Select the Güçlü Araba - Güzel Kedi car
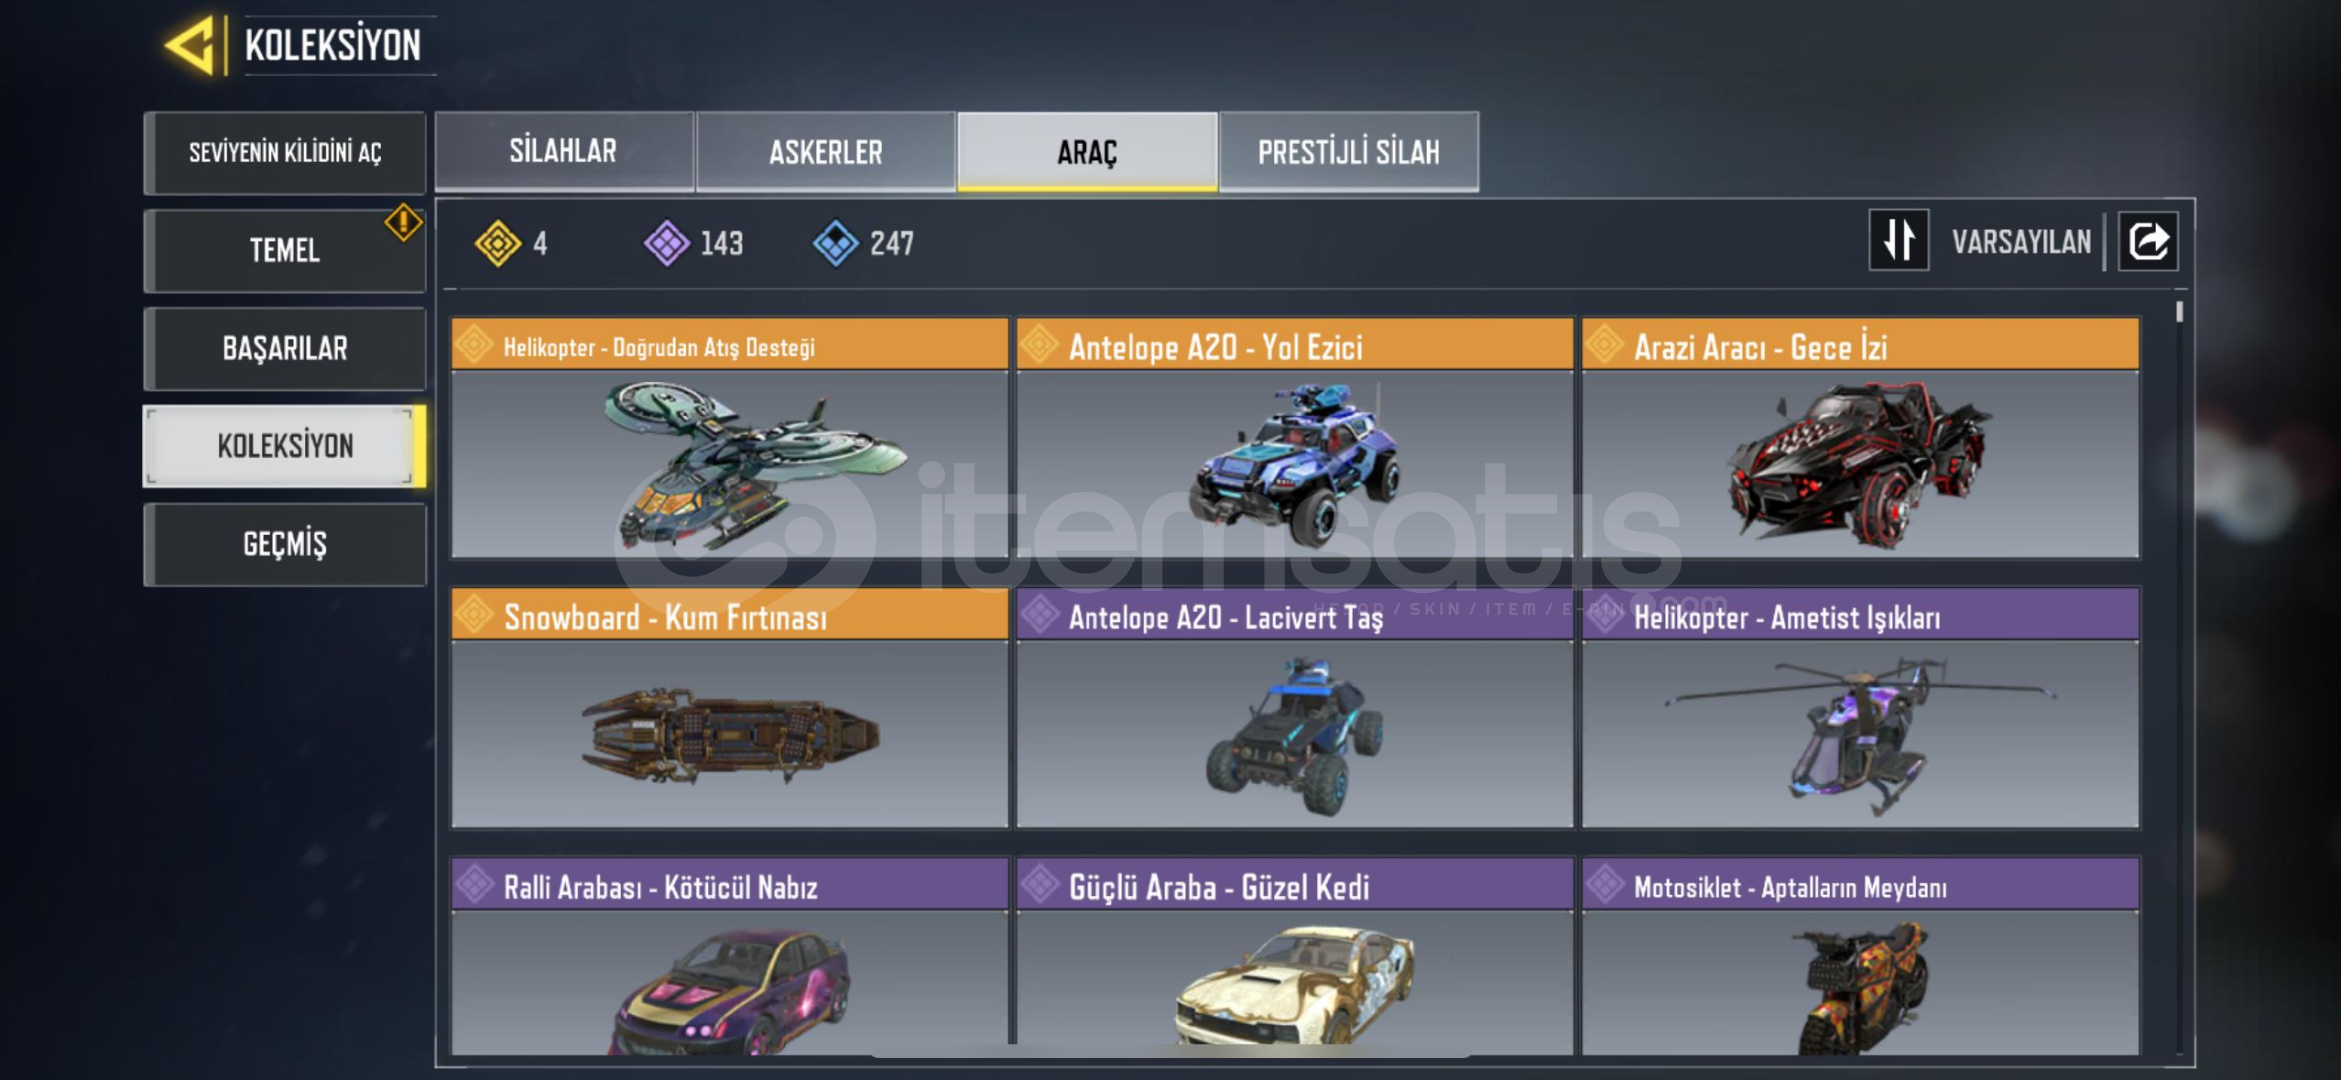Viewport: 2341px width, 1080px height. tap(1295, 956)
